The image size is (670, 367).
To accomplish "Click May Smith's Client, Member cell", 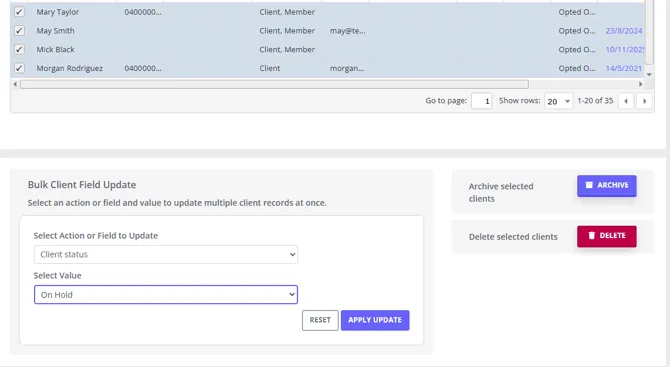I will point(287,31).
